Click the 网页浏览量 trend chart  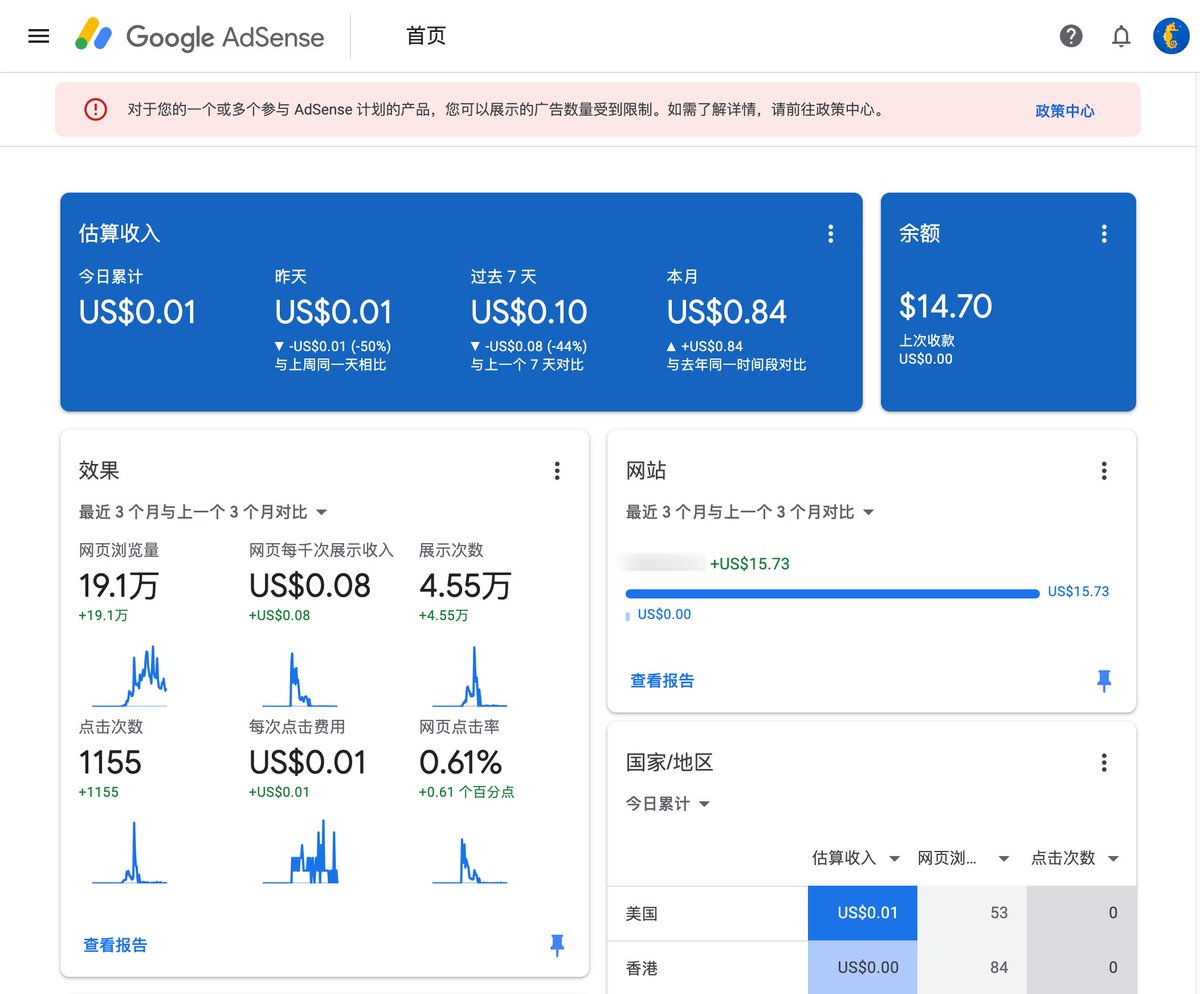pos(129,676)
